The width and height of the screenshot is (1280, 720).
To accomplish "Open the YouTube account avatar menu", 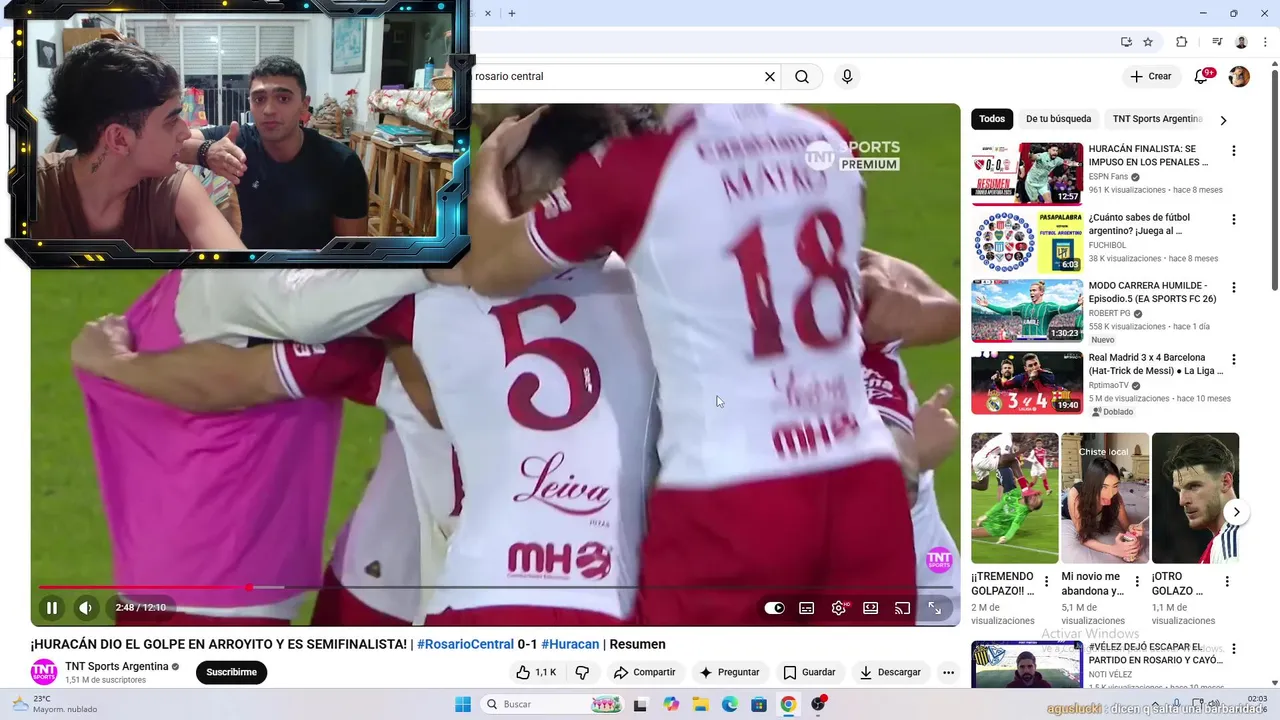I will [x=1239, y=76].
